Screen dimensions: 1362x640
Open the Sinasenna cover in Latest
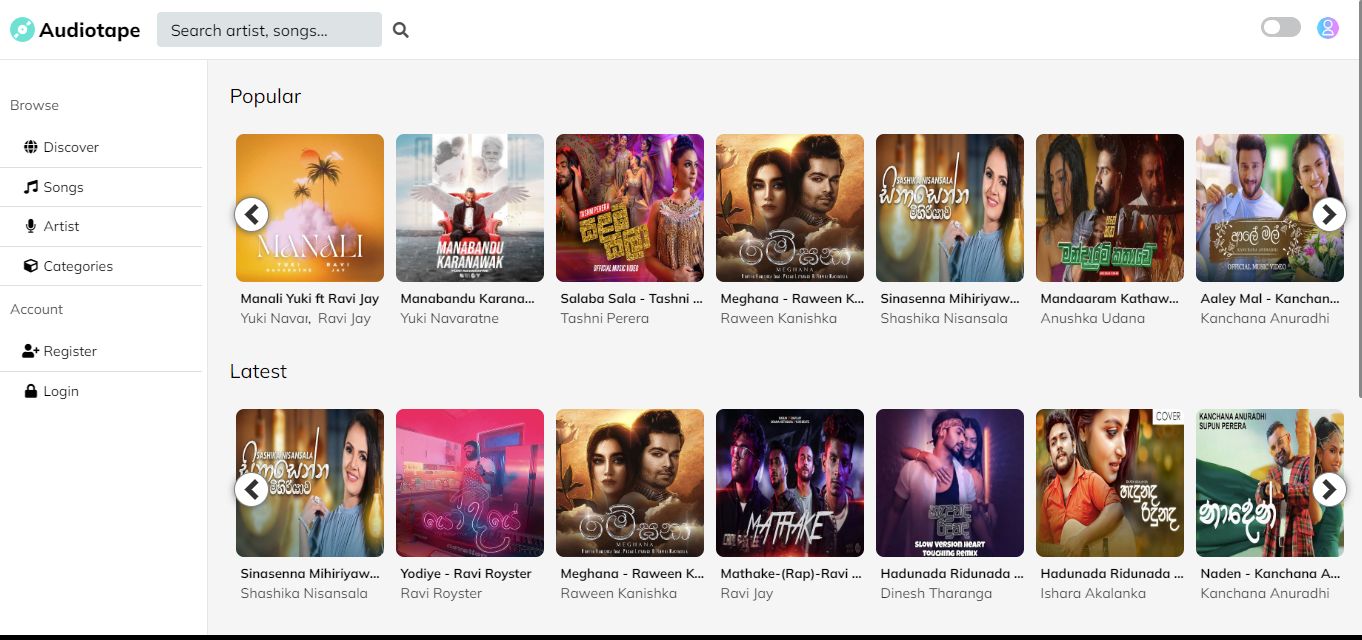pyautogui.click(x=310, y=483)
